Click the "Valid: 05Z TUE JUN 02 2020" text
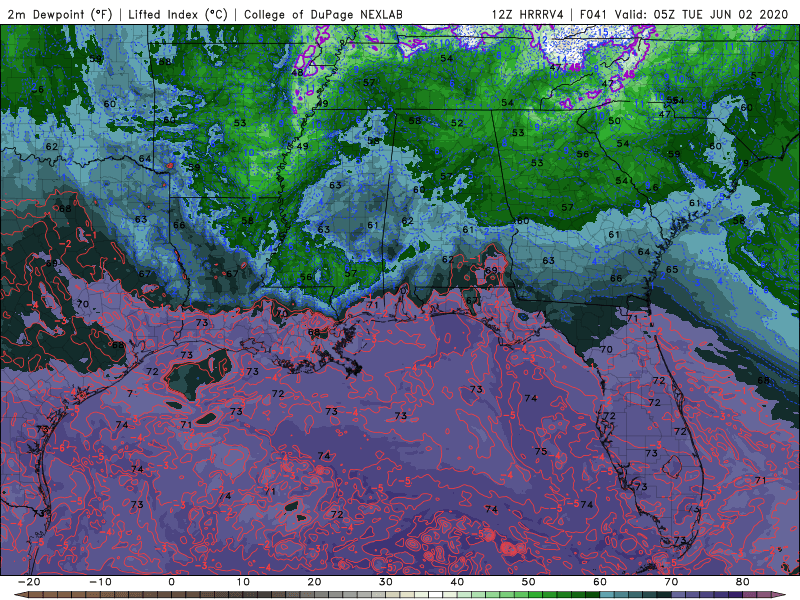Viewport: 800px width, 600px height. 702,14
